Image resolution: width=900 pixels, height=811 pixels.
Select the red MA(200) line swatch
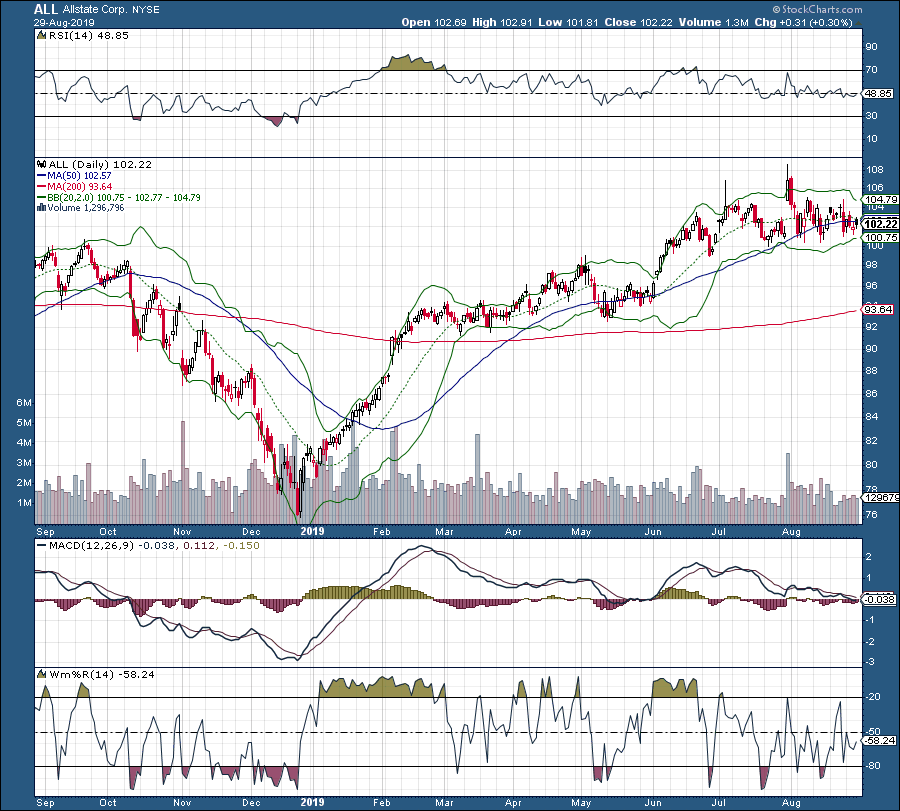tap(41, 187)
